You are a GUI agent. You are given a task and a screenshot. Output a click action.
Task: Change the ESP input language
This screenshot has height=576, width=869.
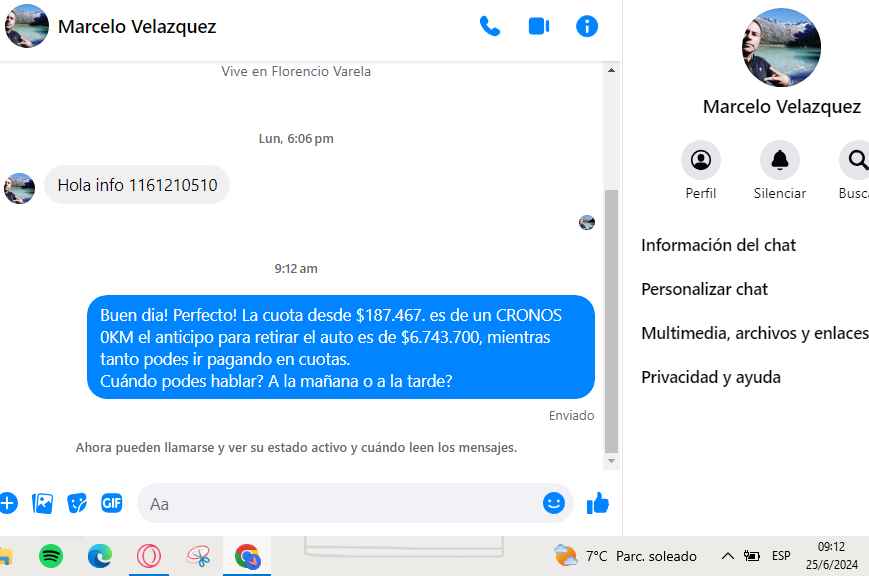(781, 556)
